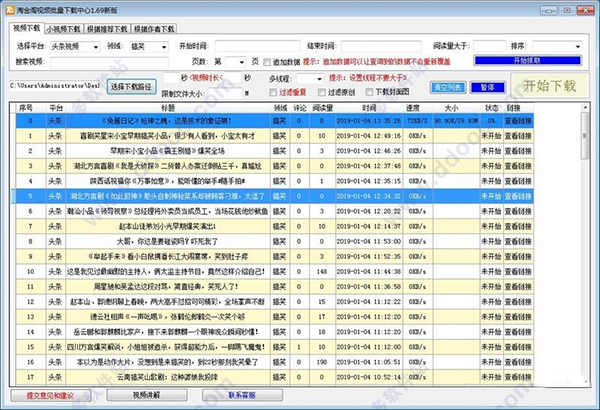
Task: Click 未开始 status in row 3
Action: pyautogui.click(x=491, y=166)
